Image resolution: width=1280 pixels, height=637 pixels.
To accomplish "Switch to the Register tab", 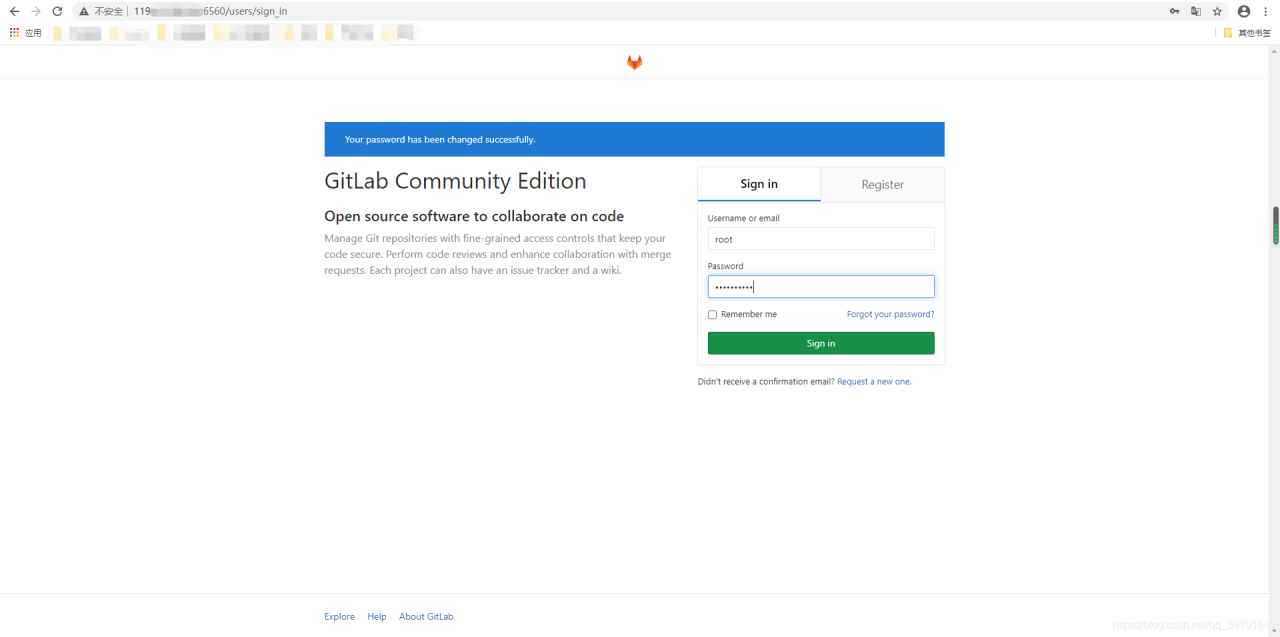I will pyautogui.click(x=882, y=184).
